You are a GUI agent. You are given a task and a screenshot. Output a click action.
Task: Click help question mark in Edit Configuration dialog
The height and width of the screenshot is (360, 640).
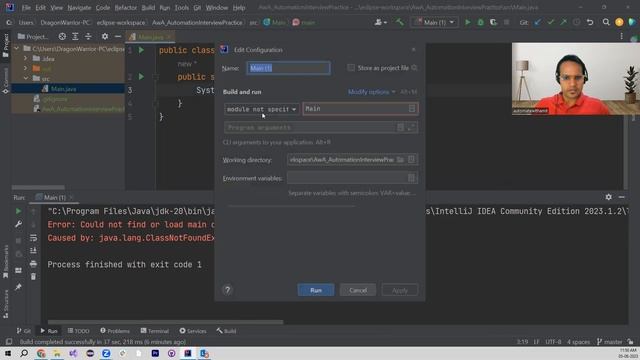pos(228,290)
